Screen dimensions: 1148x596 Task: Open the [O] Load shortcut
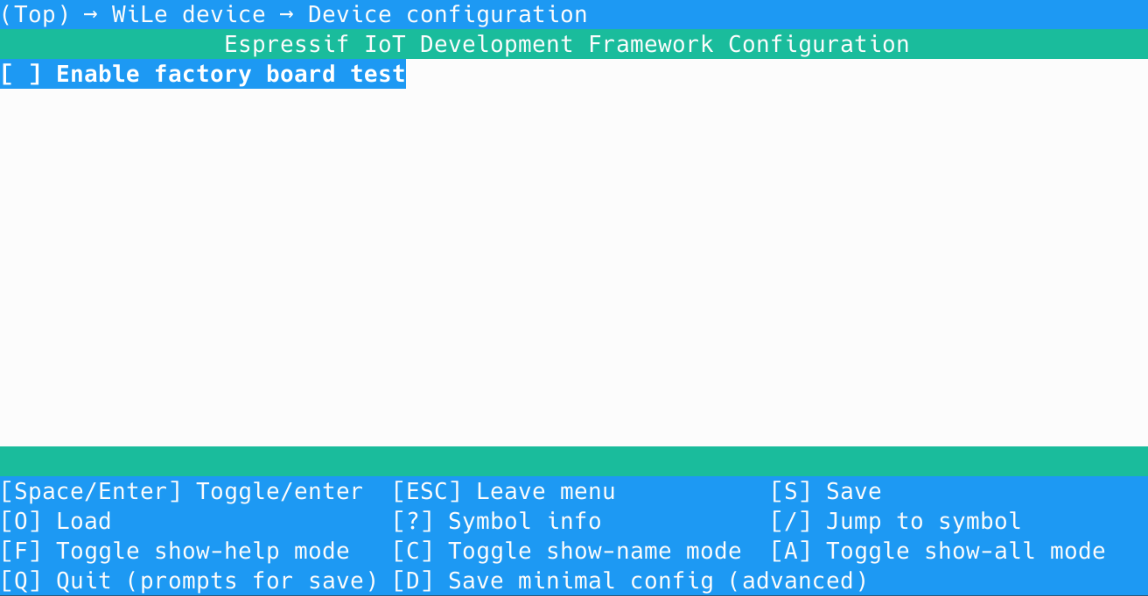[55, 522]
